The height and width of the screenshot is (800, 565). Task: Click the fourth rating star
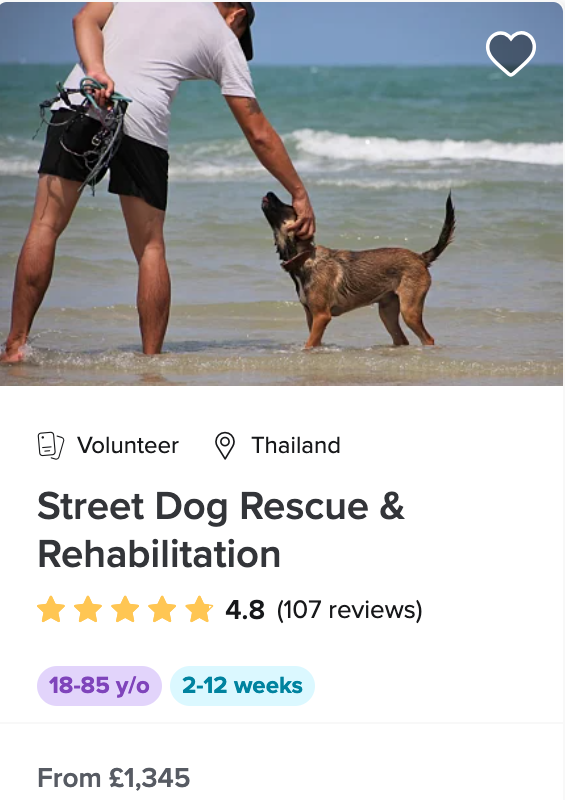click(162, 609)
